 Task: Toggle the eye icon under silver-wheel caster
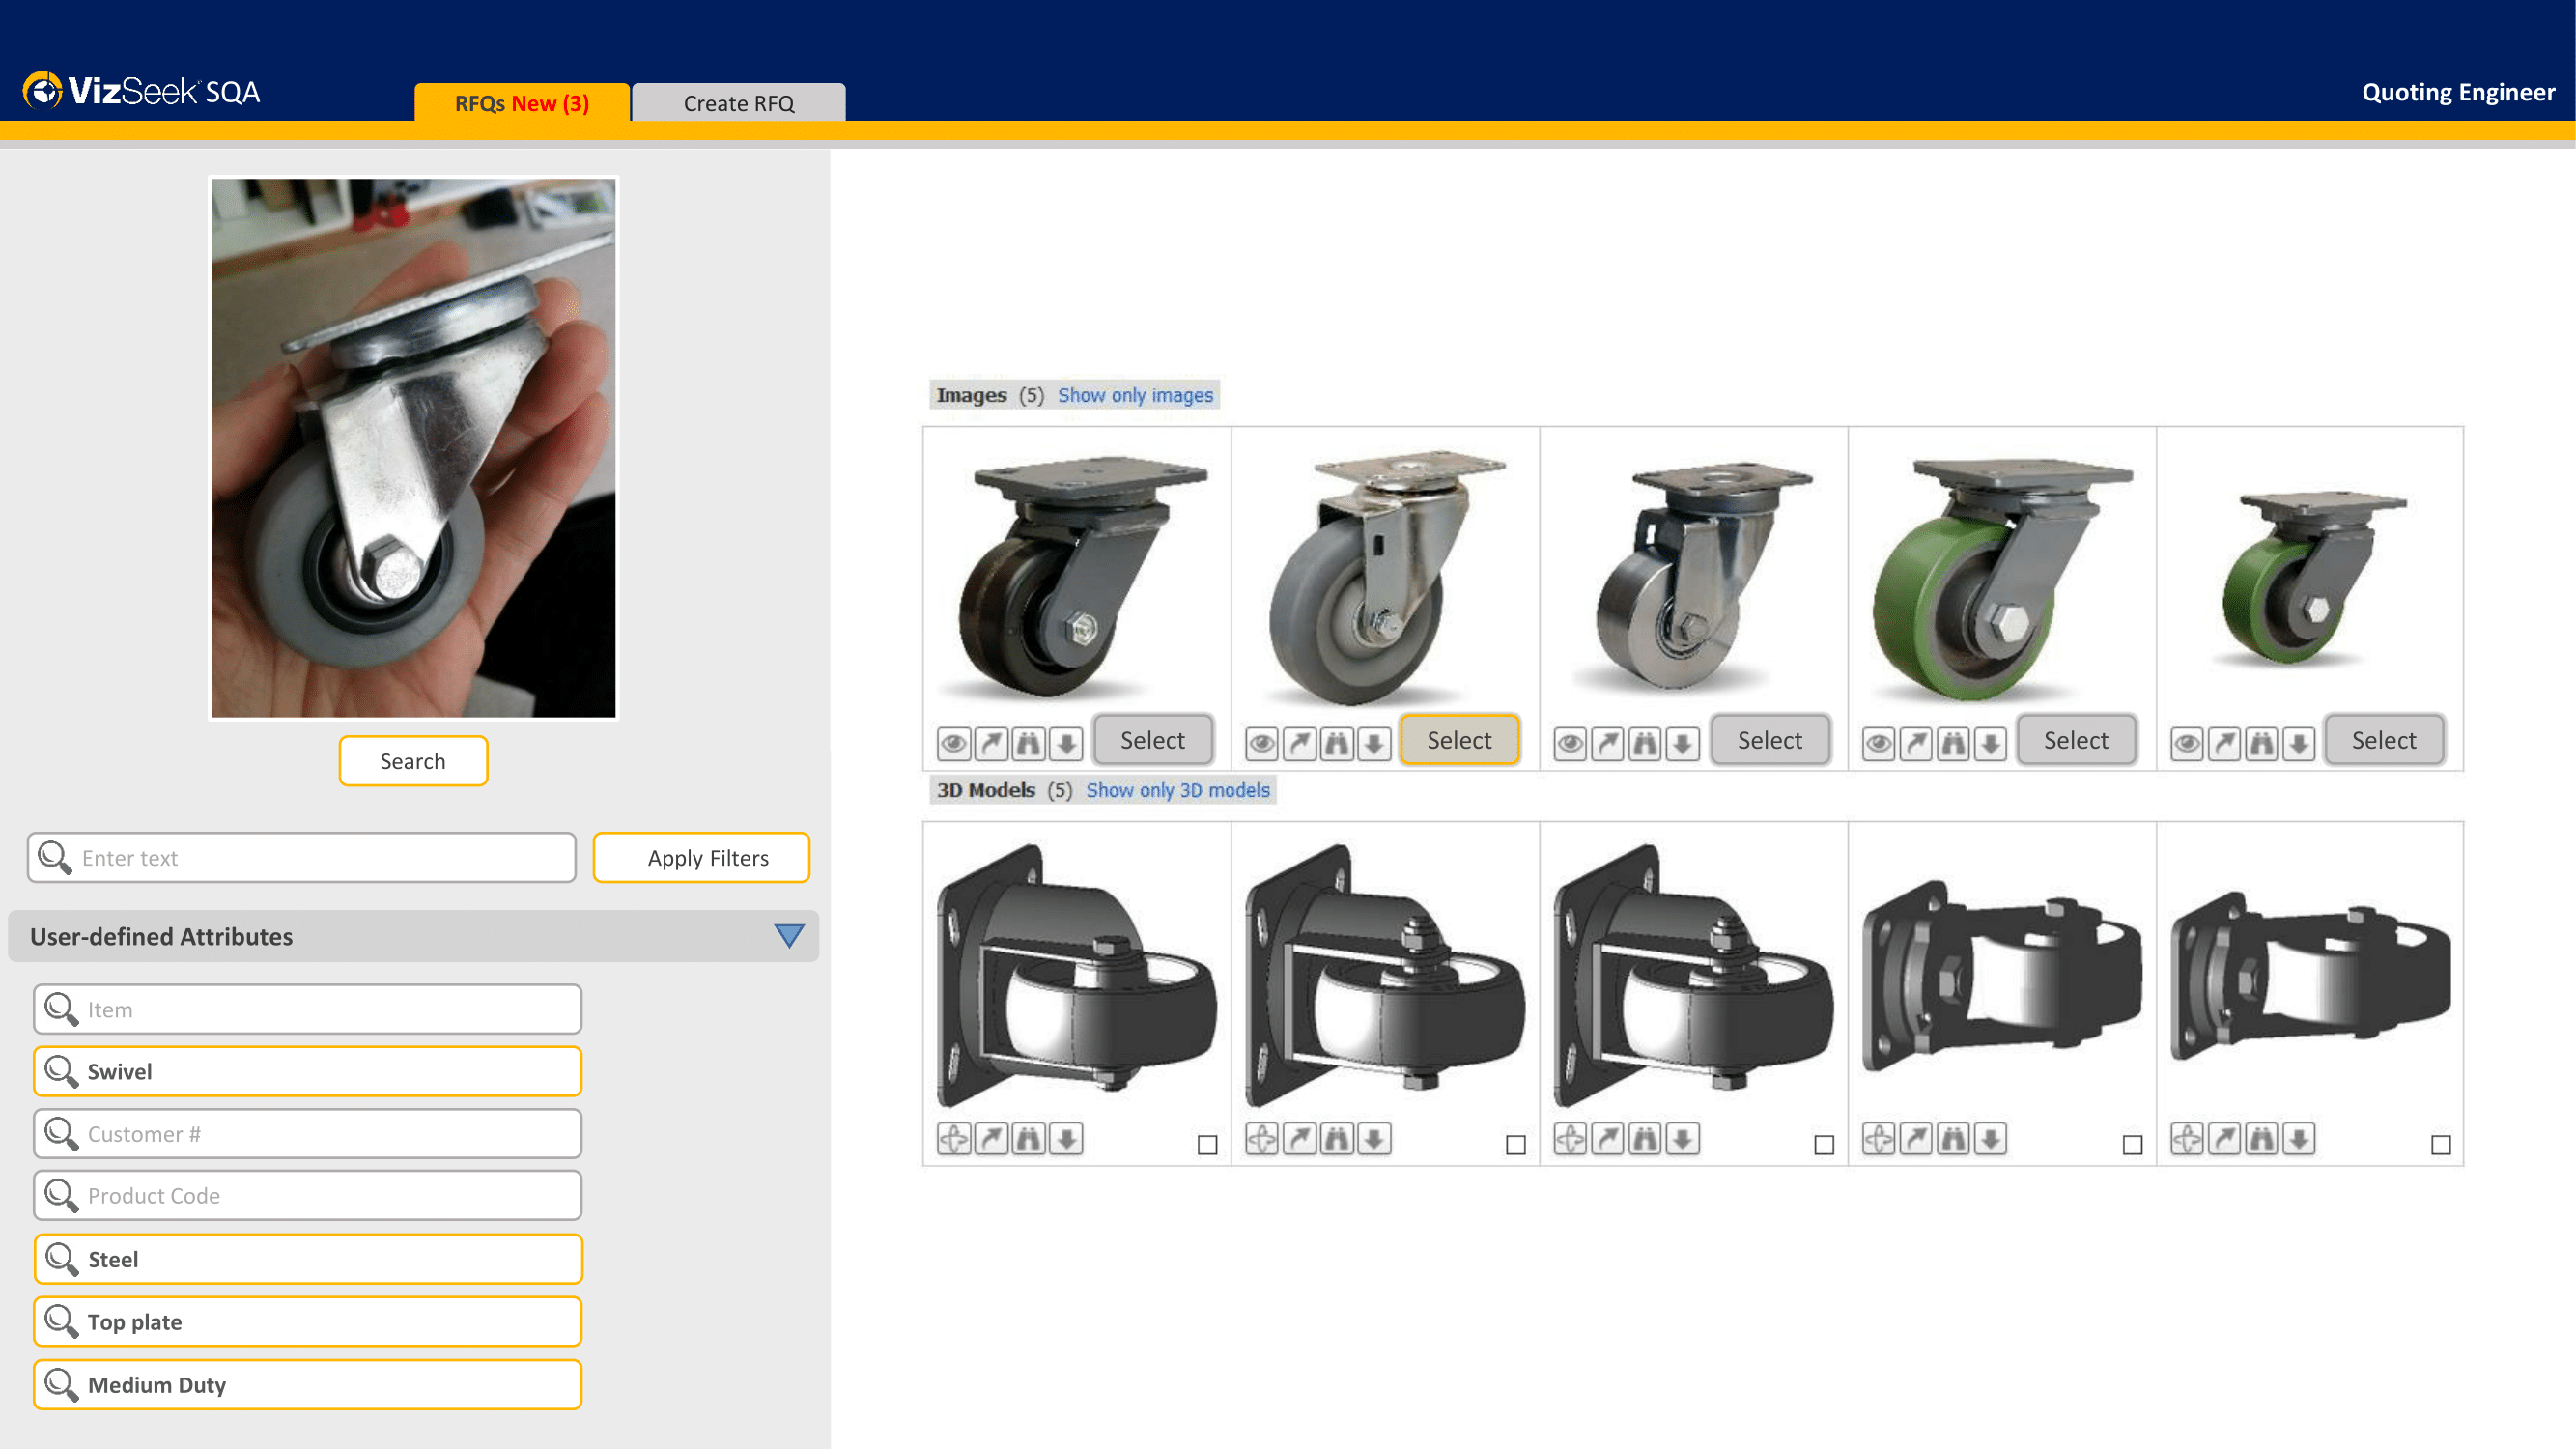pos(1571,743)
